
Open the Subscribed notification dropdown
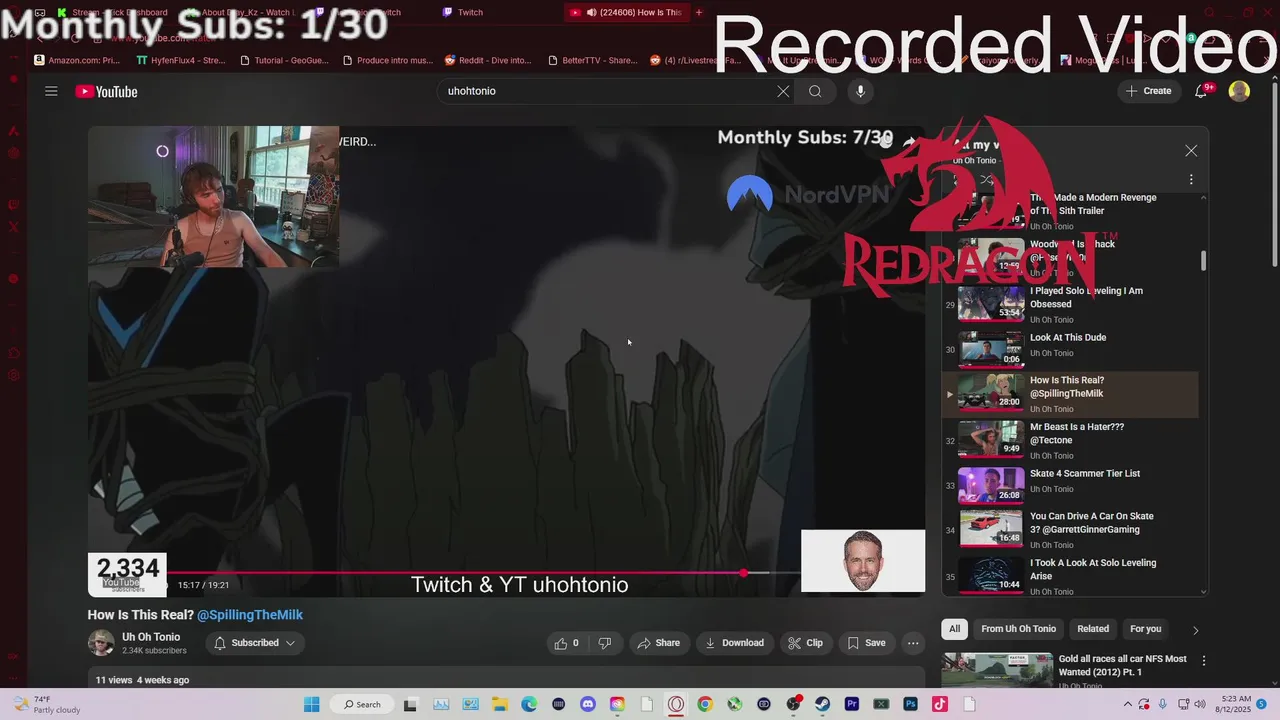255,643
